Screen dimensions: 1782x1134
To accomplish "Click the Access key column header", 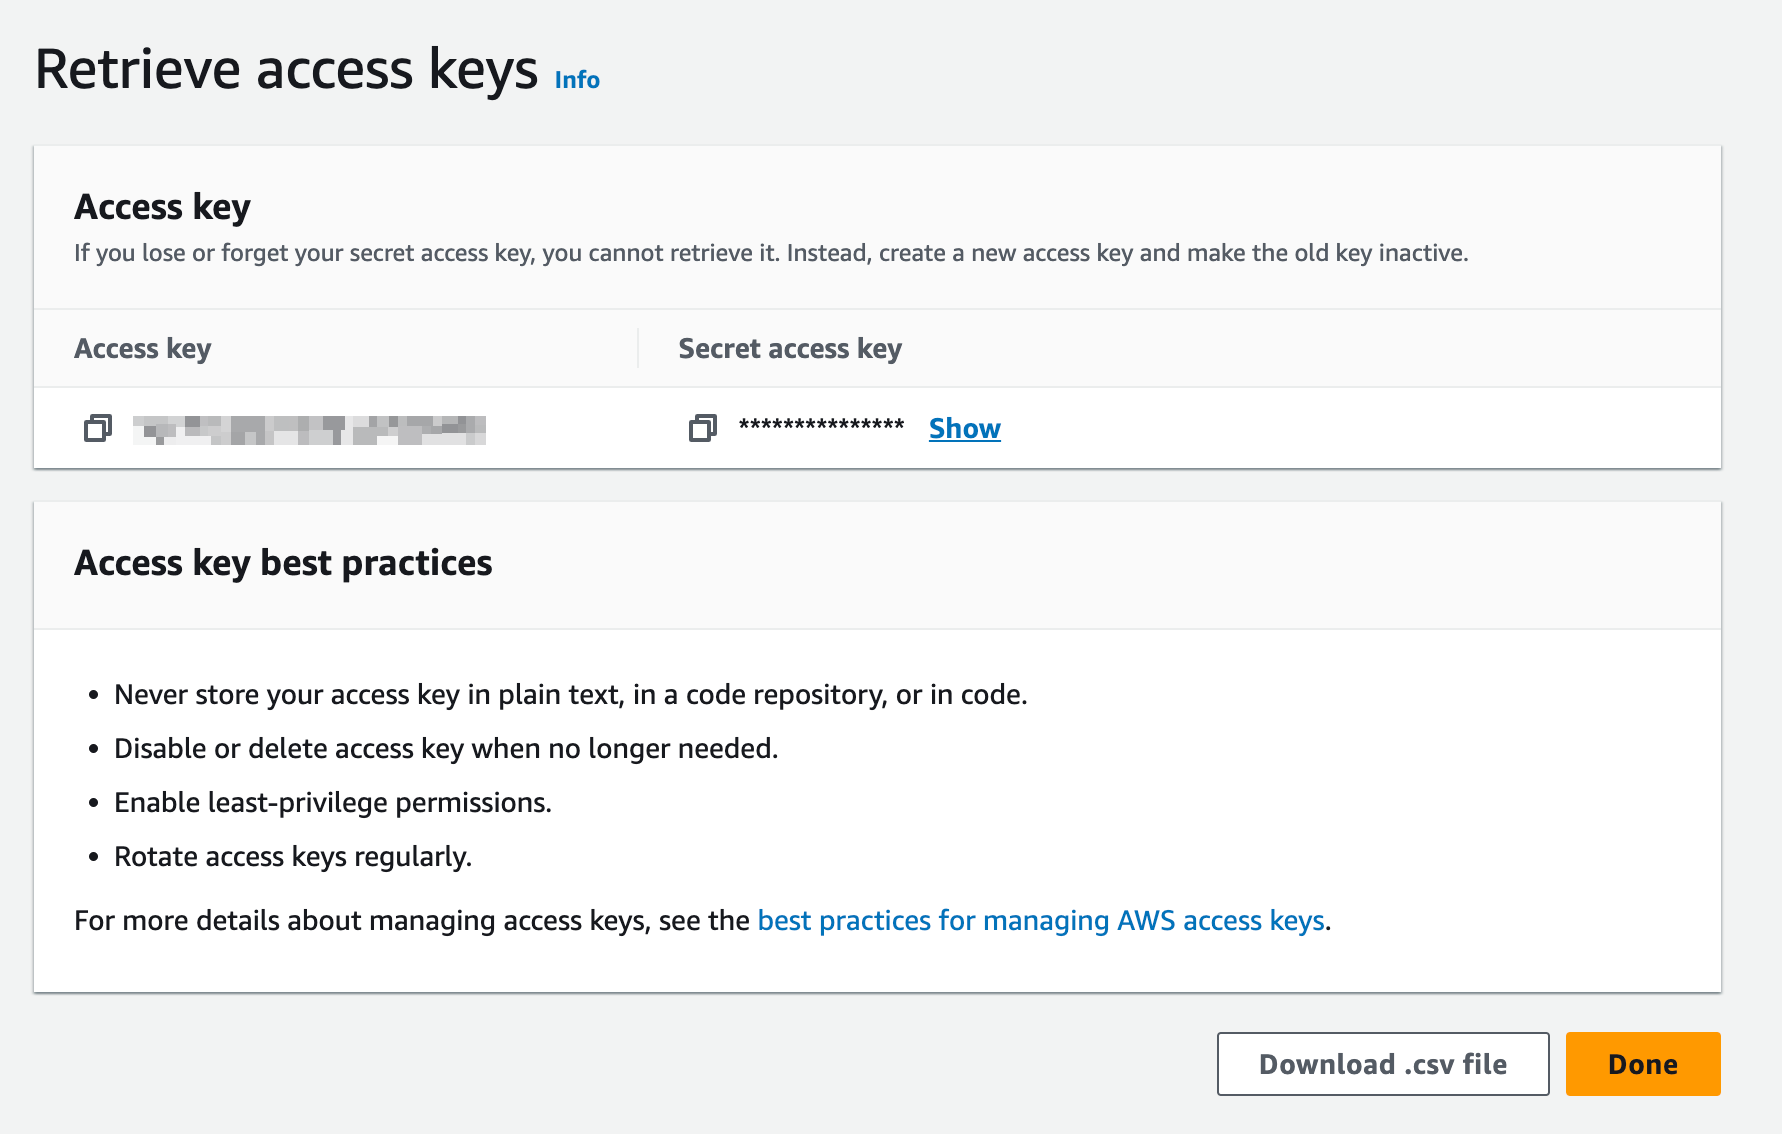I will pyautogui.click(x=143, y=349).
